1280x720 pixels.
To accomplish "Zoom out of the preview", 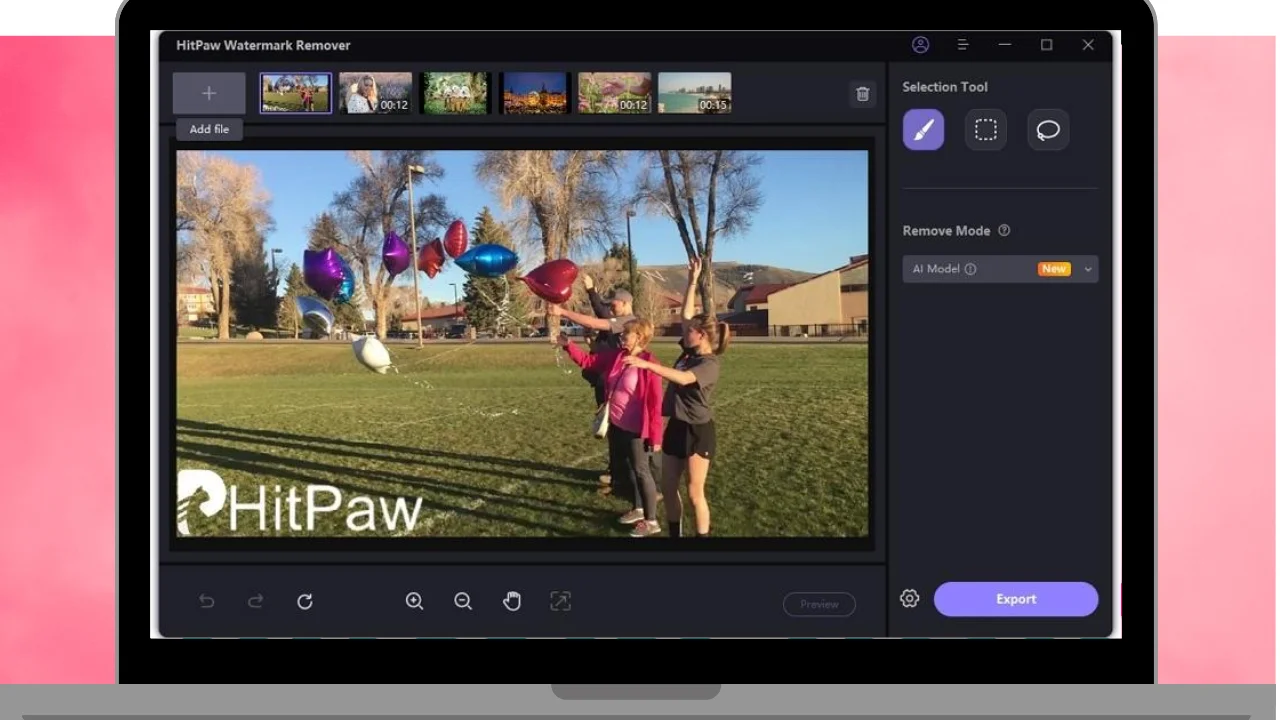I will (463, 601).
